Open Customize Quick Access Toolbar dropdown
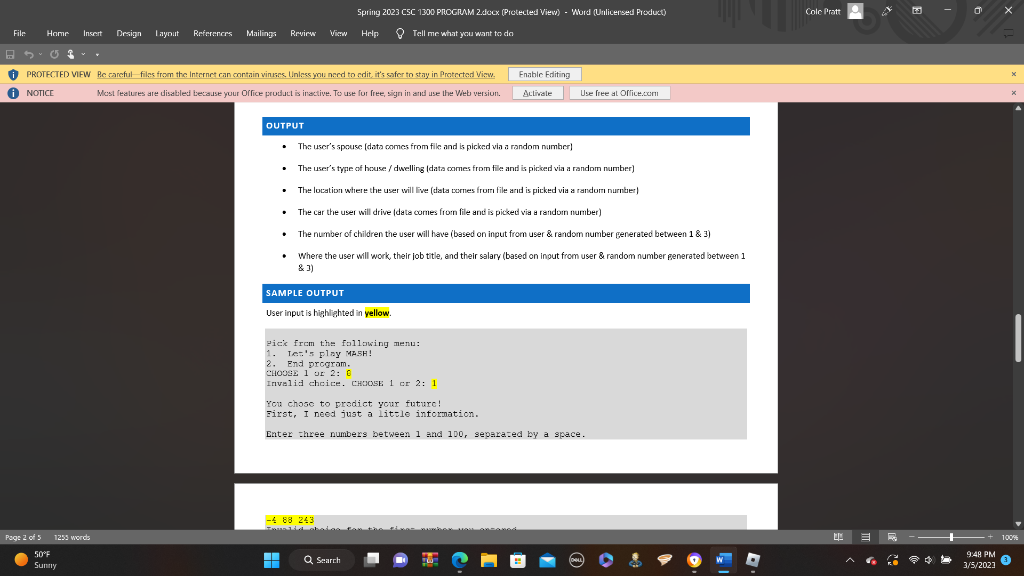 coord(97,54)
